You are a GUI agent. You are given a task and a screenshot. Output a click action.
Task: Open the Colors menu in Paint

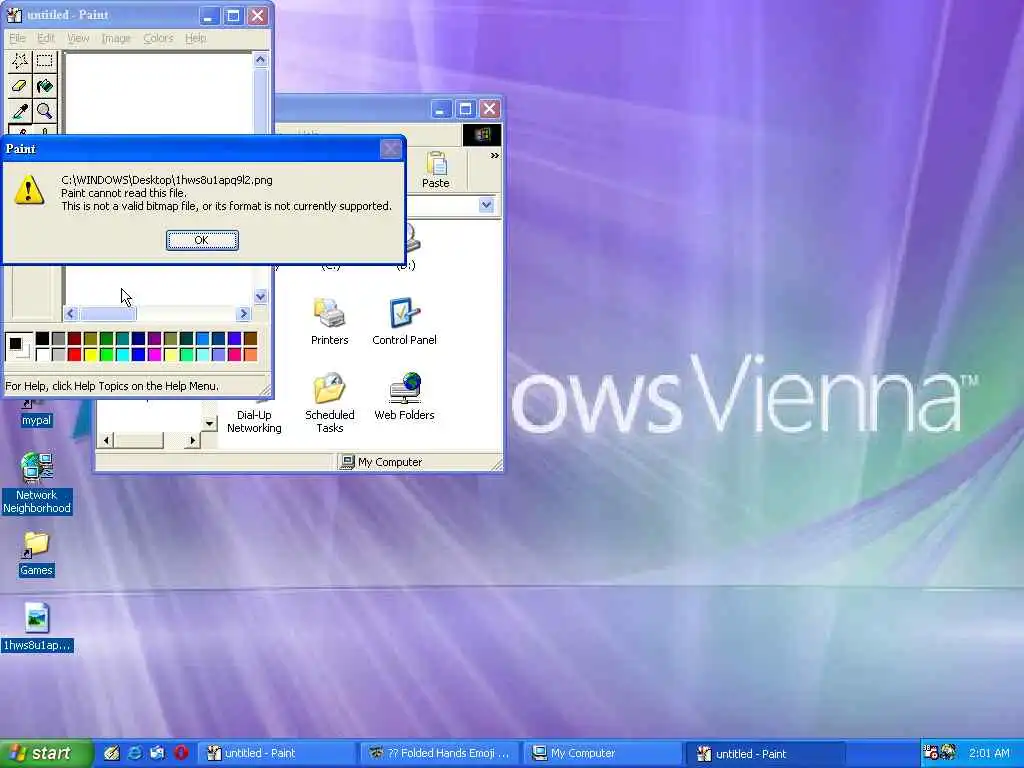[158, 39]
